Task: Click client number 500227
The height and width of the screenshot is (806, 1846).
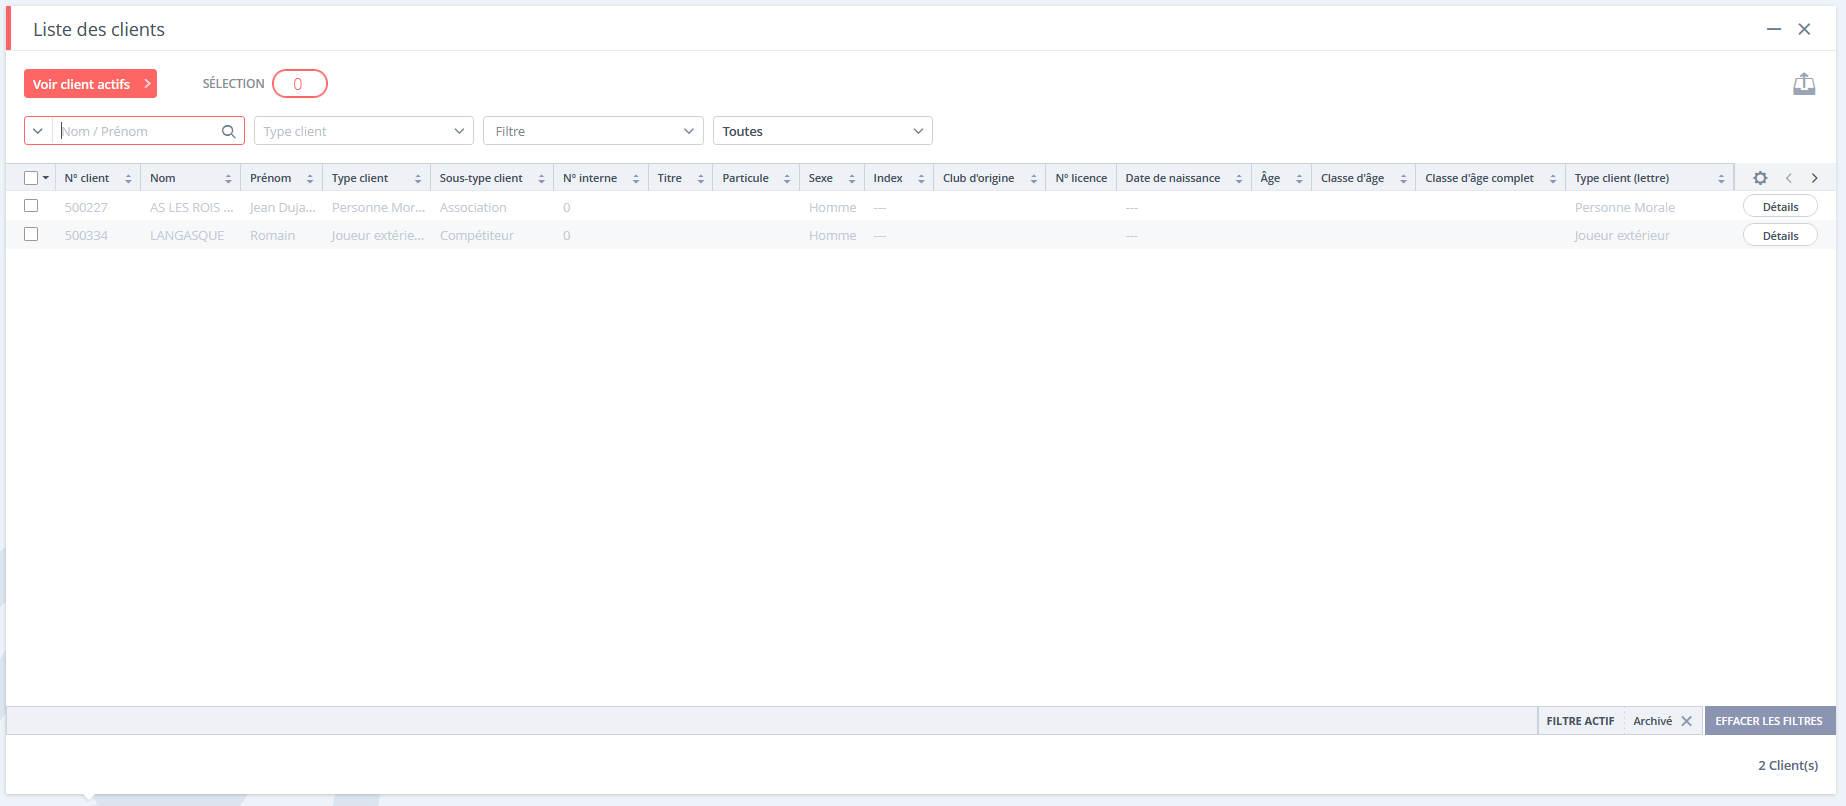Action: tap(86, 207)
